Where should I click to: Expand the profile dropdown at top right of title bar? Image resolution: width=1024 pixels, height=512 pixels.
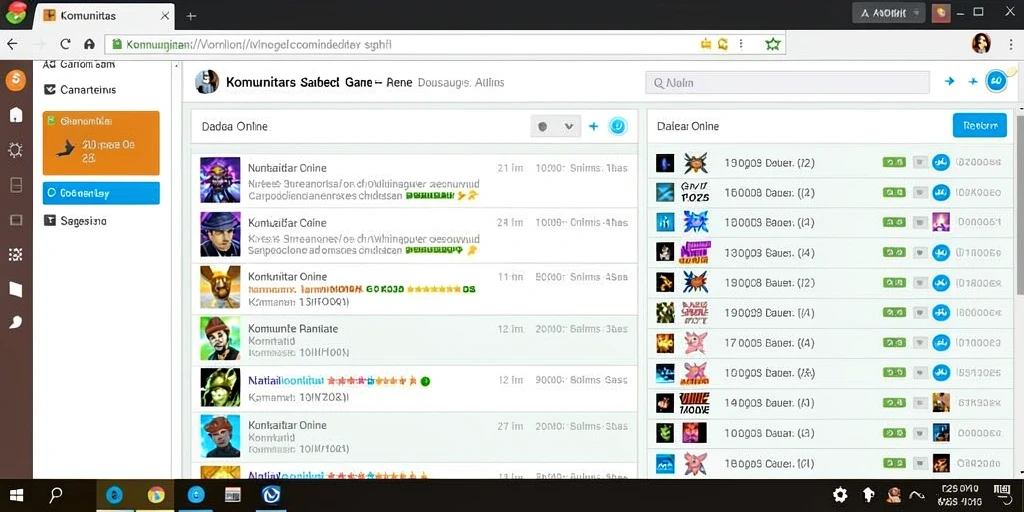pyautogui.click(x=889, y=13)
